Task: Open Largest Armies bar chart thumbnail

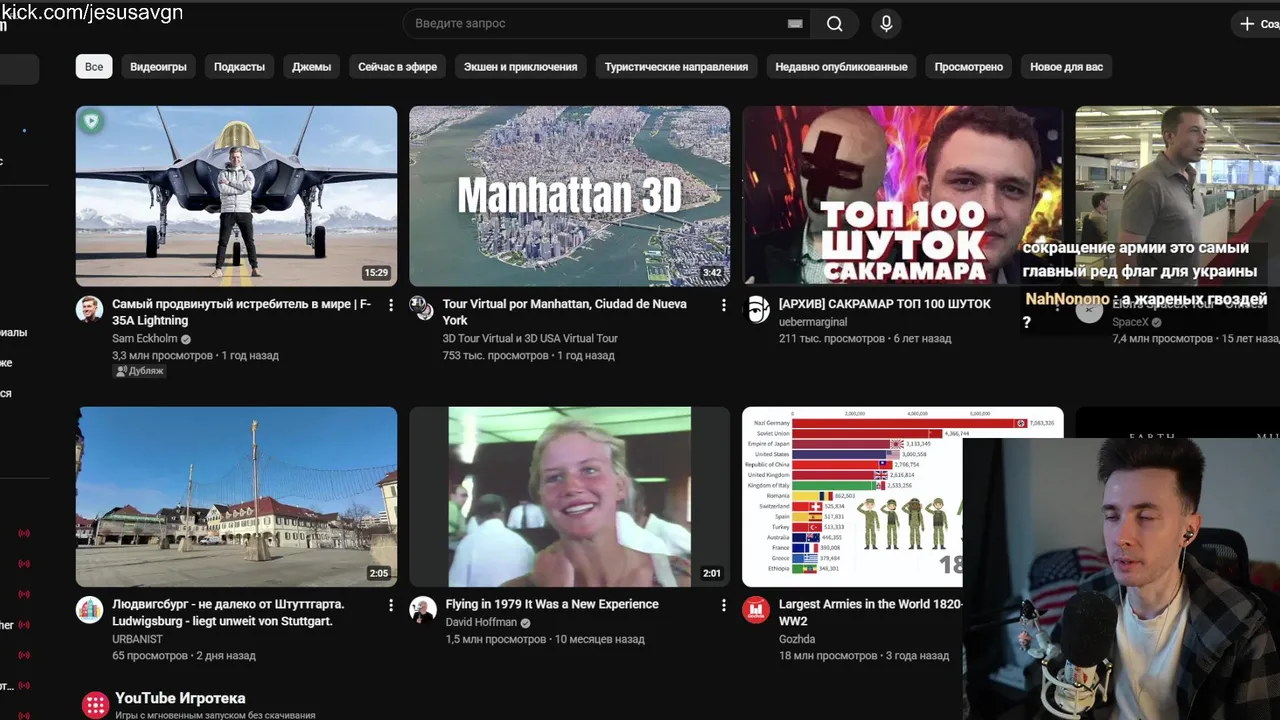Action: pos(852,497)
